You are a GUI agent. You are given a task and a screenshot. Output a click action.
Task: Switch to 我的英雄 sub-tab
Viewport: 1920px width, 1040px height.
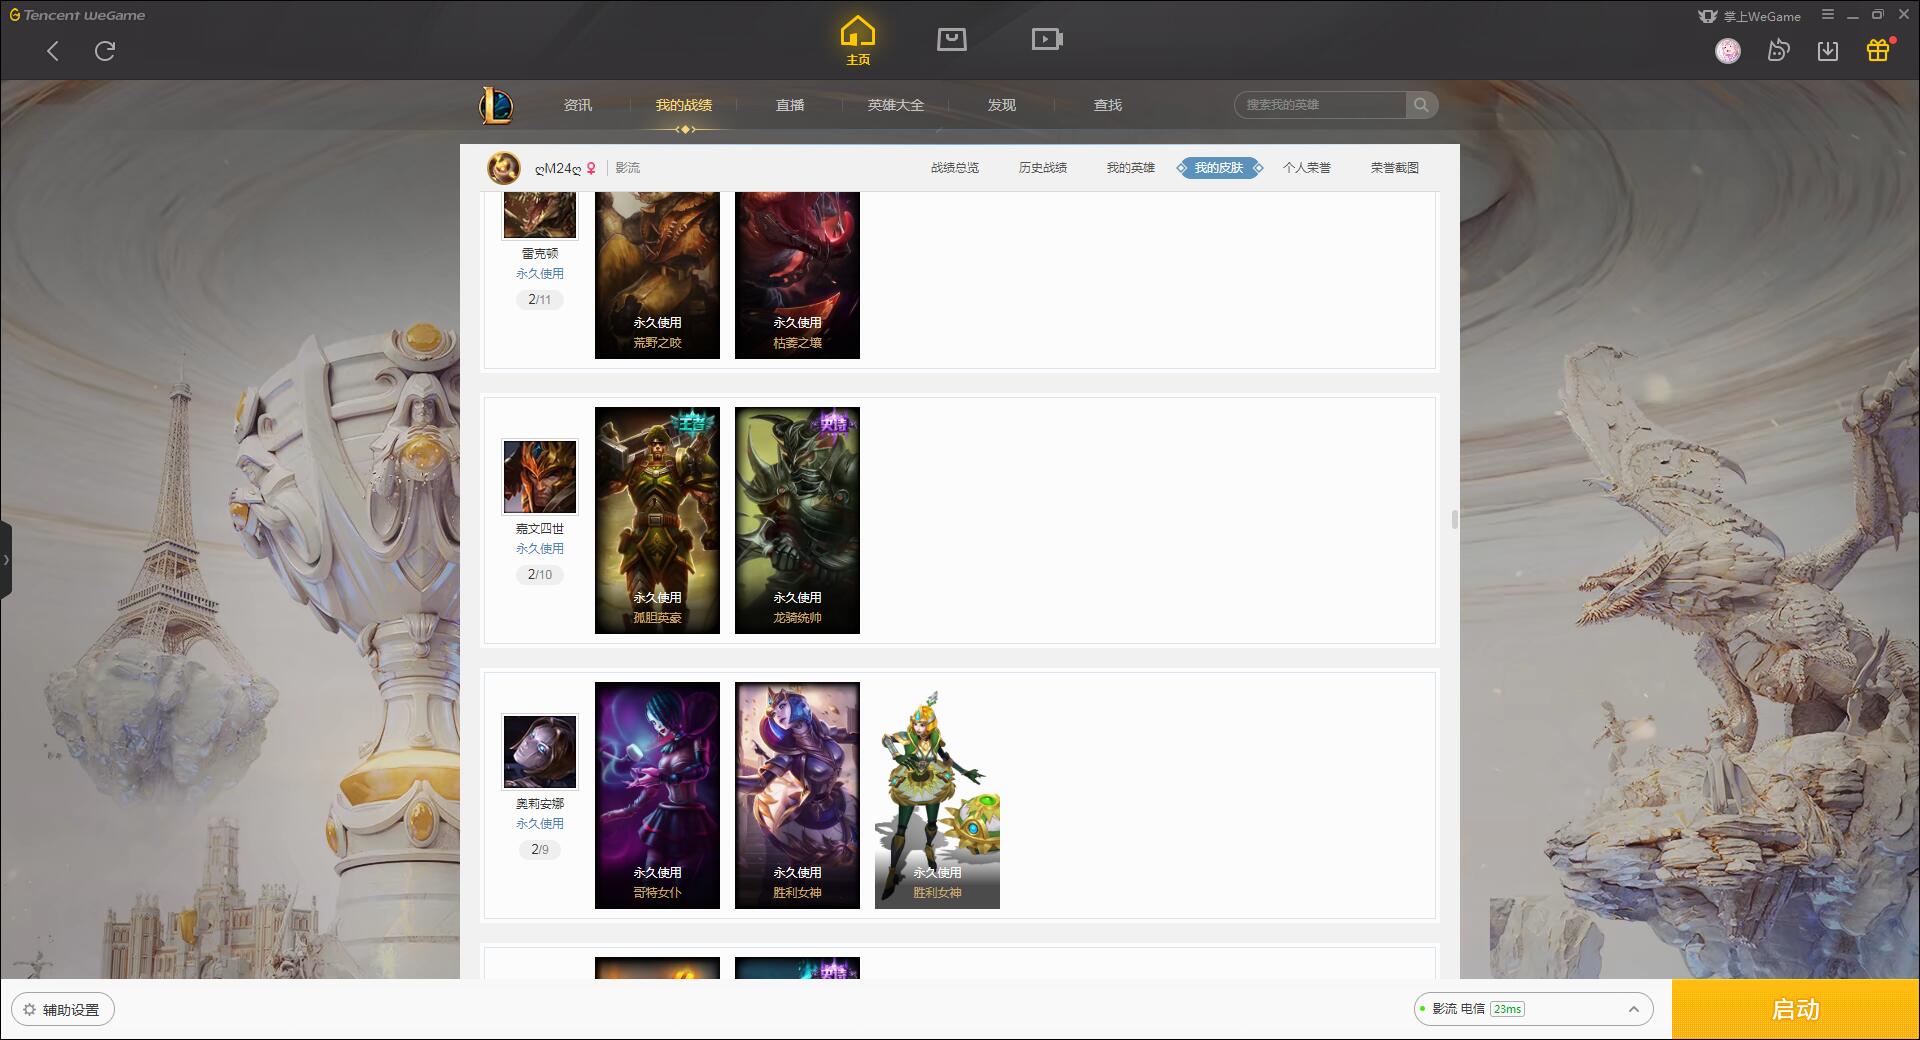[1131, 168]
